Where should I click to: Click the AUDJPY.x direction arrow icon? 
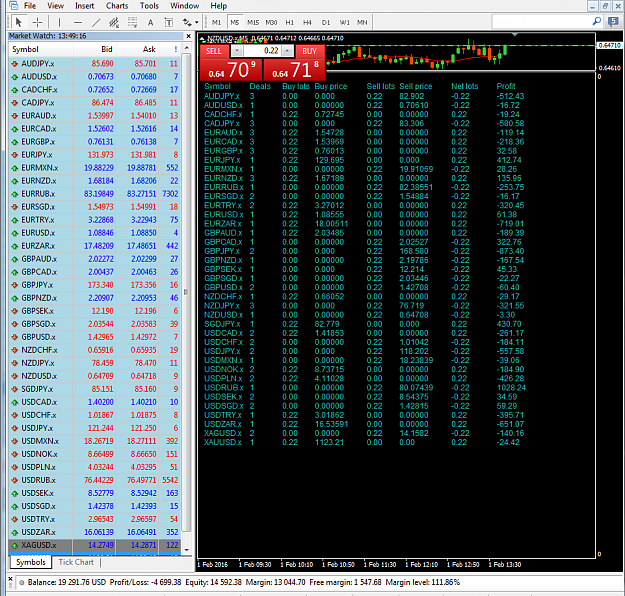point(15,64)
